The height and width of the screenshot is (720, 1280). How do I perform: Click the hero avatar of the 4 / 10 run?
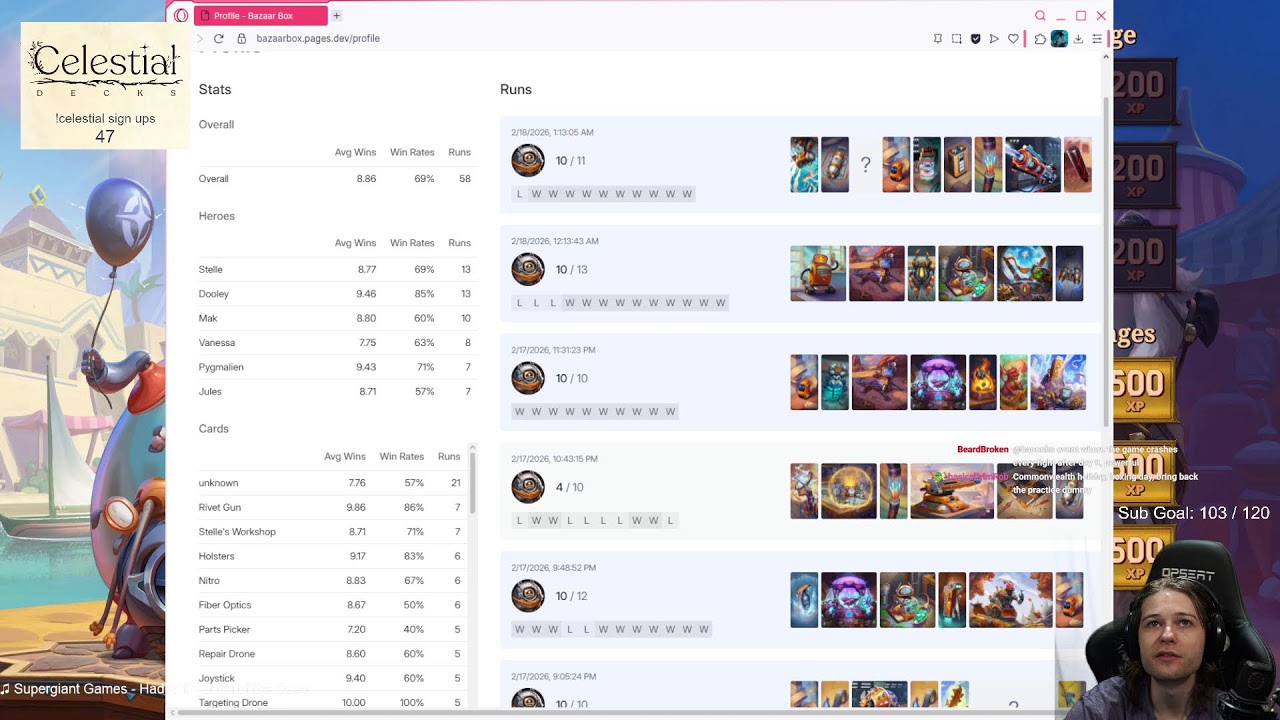point(528,487)
